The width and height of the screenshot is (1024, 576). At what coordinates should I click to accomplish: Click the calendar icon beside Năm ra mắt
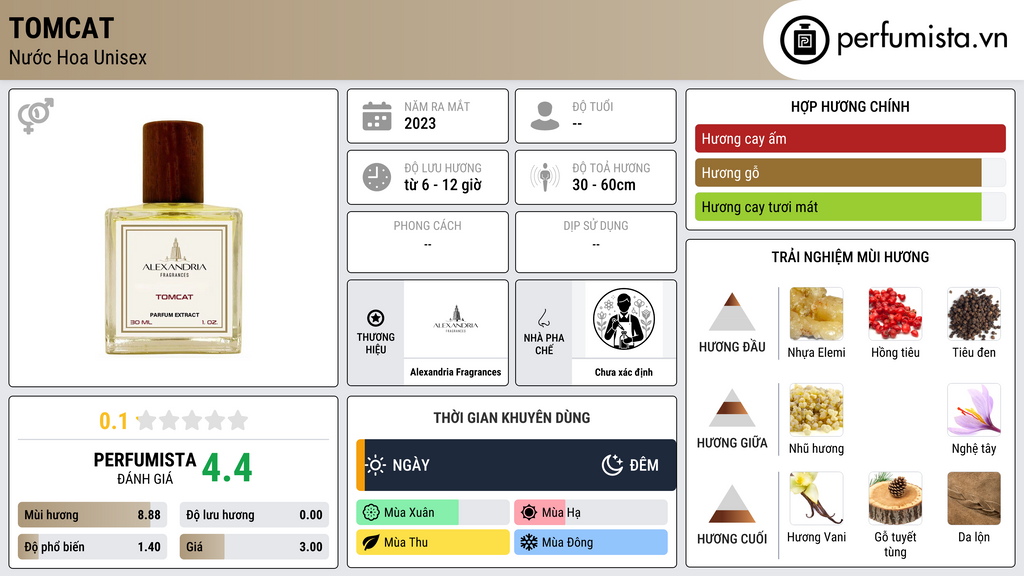[377, 116]
